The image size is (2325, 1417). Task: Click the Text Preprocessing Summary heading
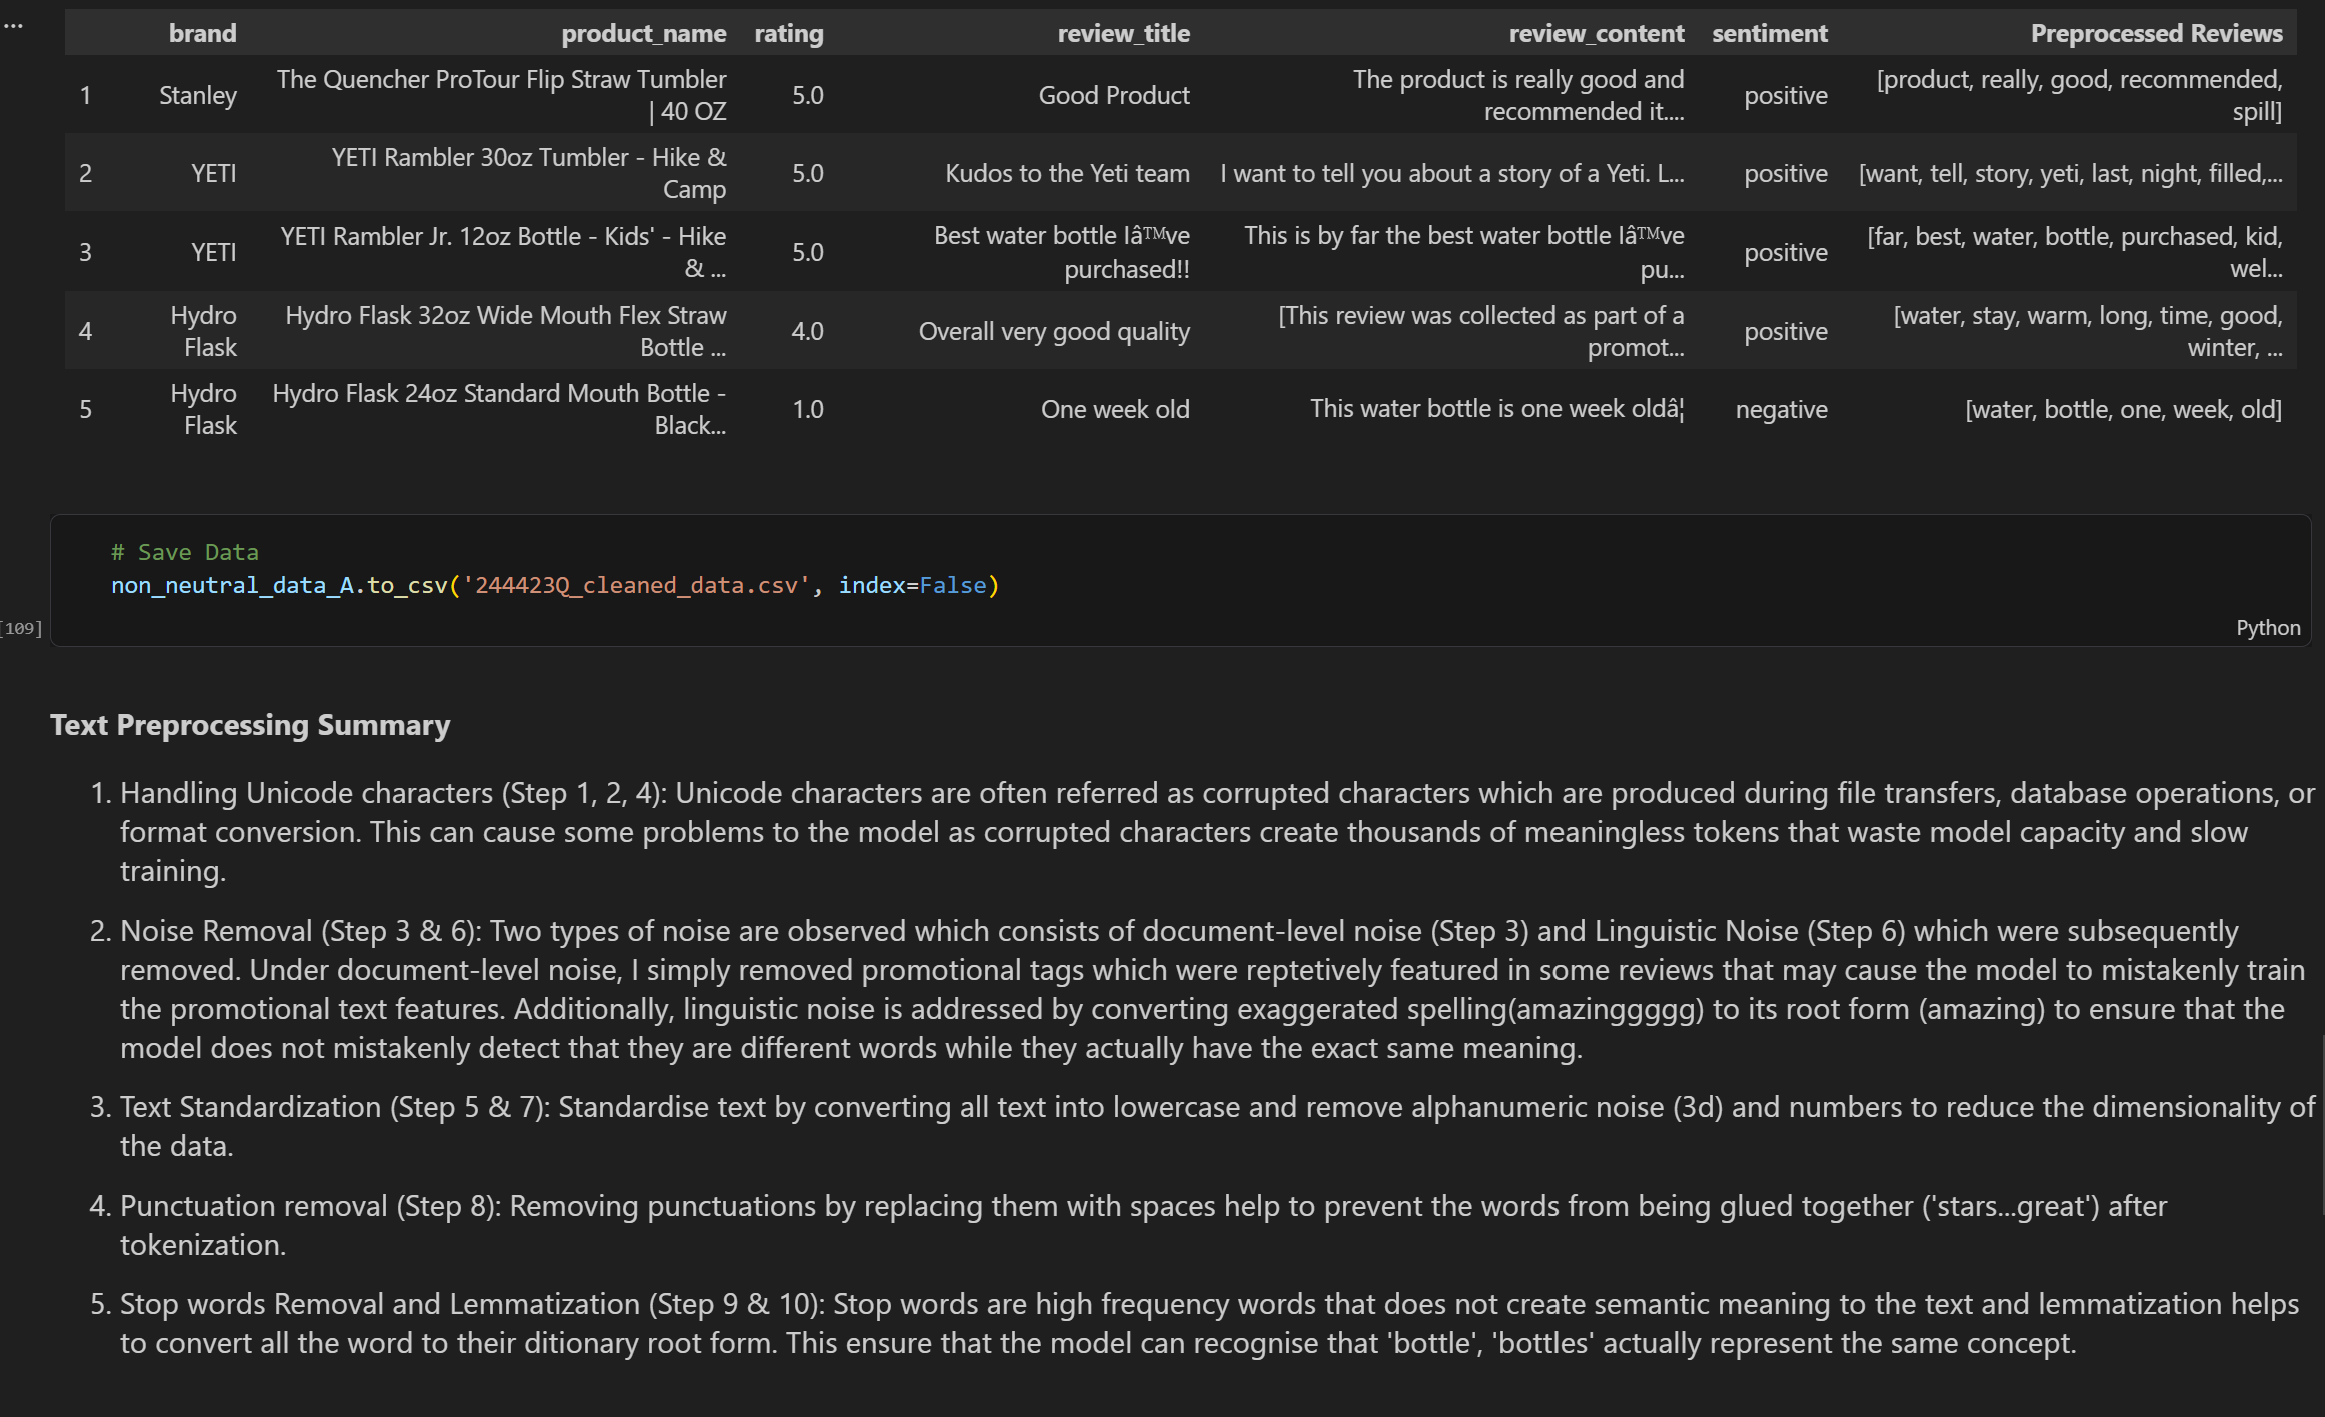[250, 724]
